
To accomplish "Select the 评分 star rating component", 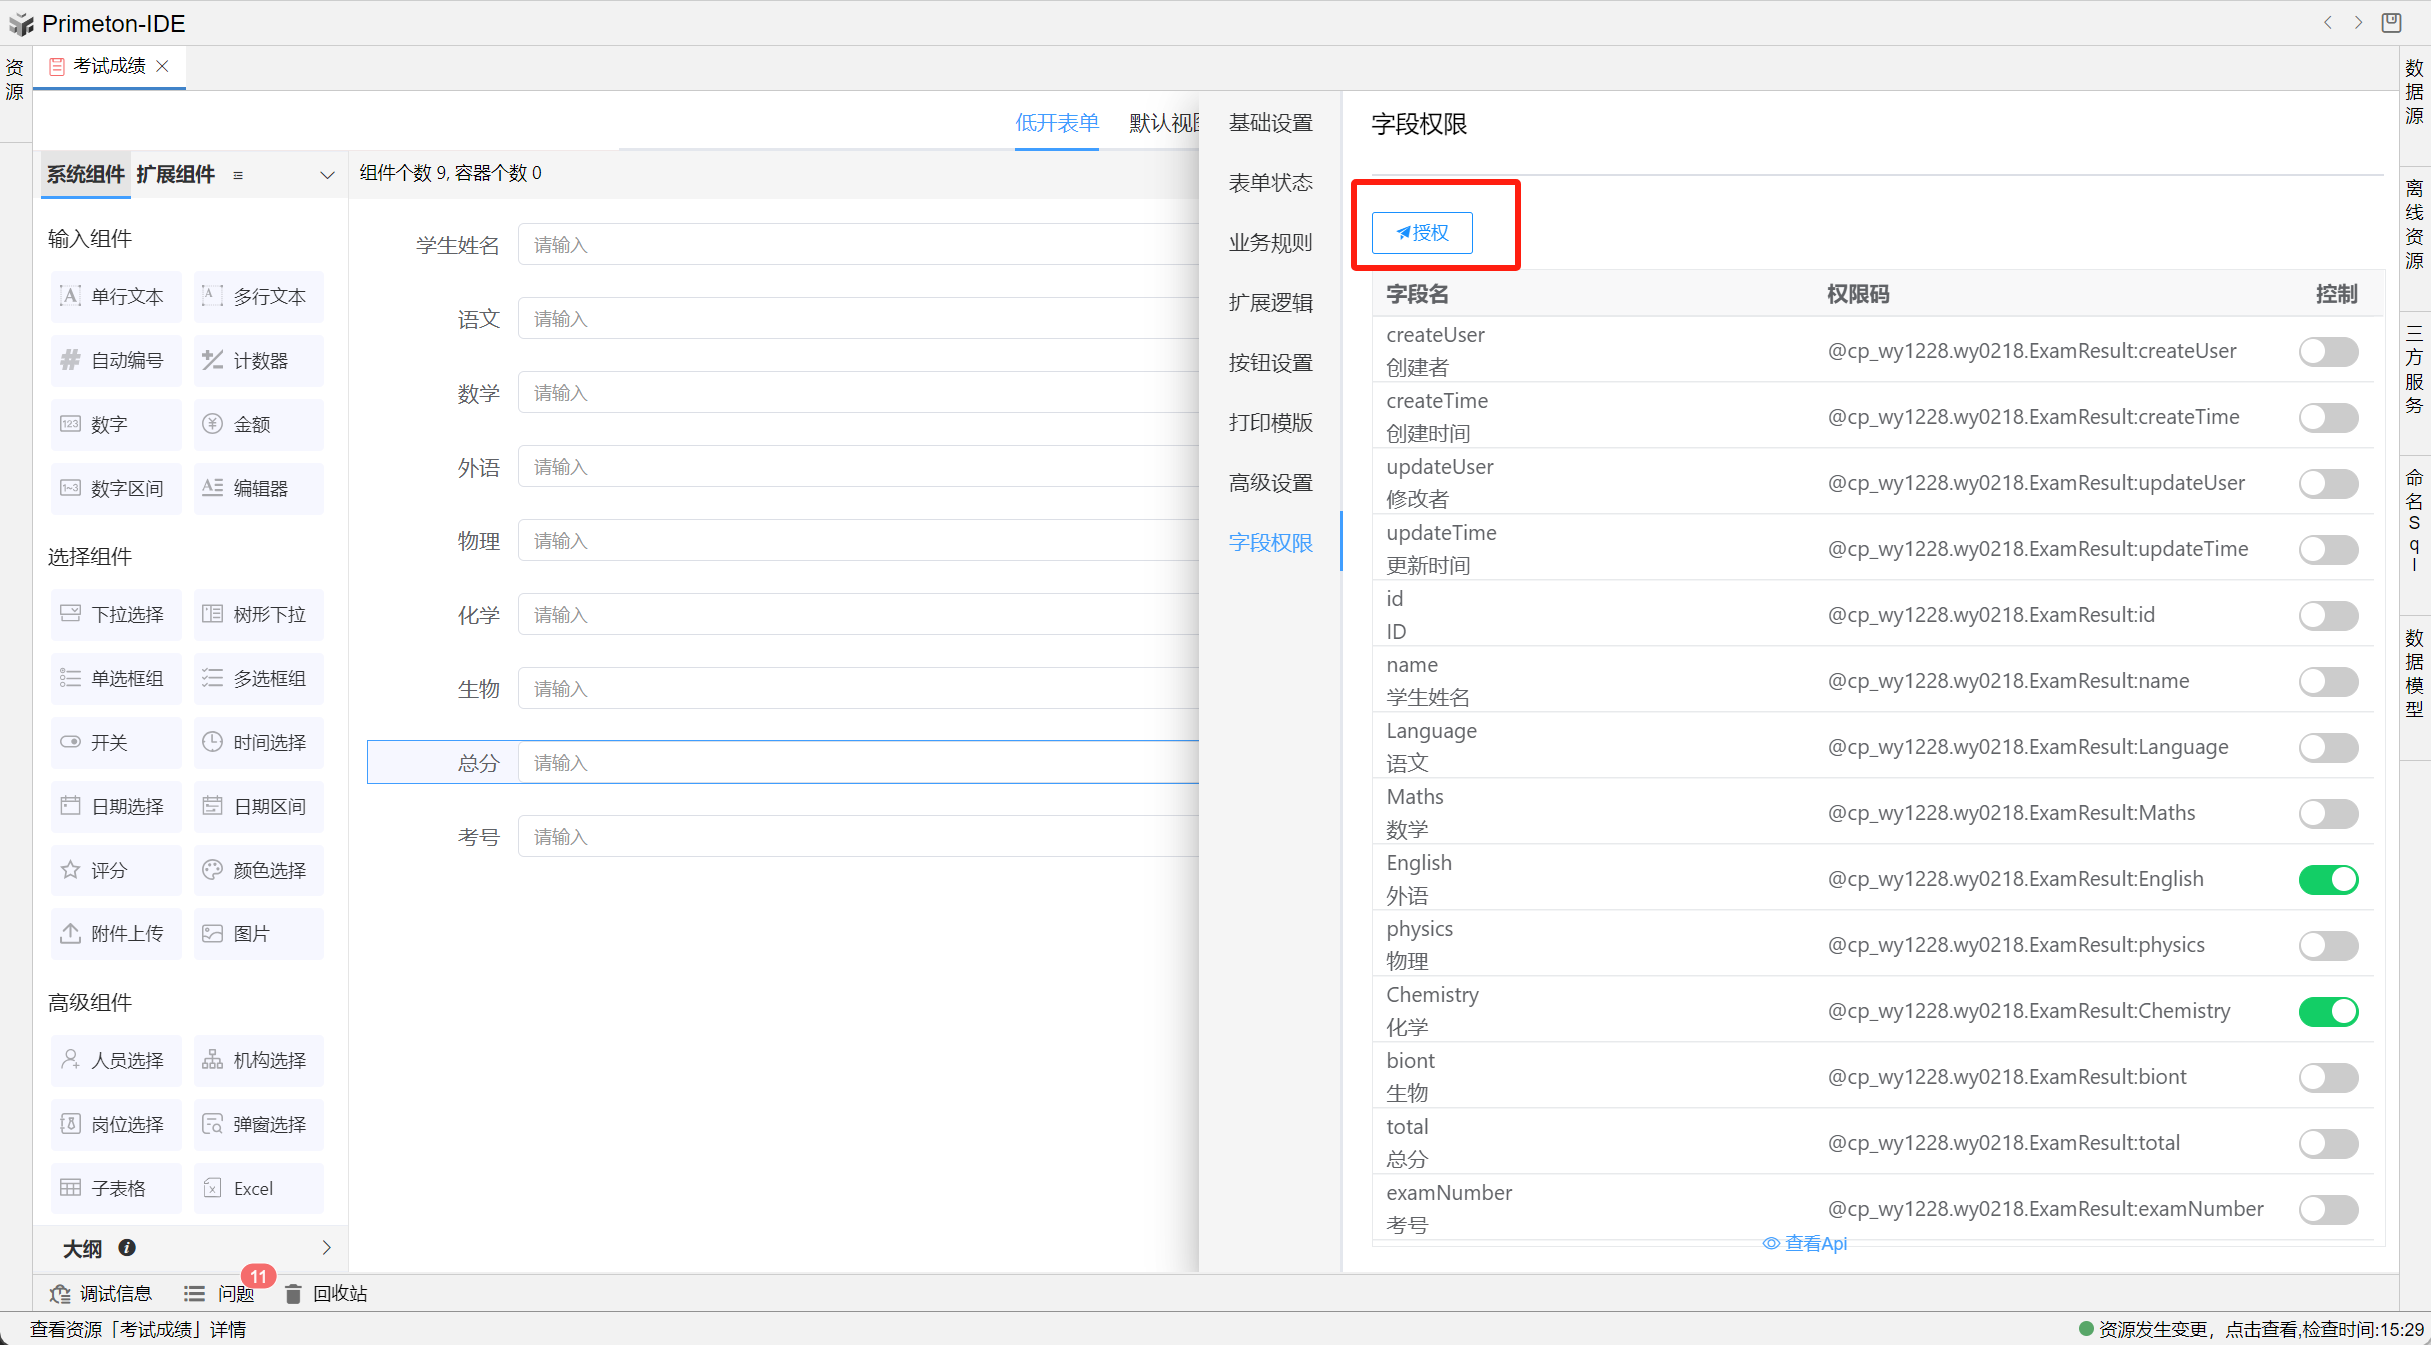I will pos(115,870).
